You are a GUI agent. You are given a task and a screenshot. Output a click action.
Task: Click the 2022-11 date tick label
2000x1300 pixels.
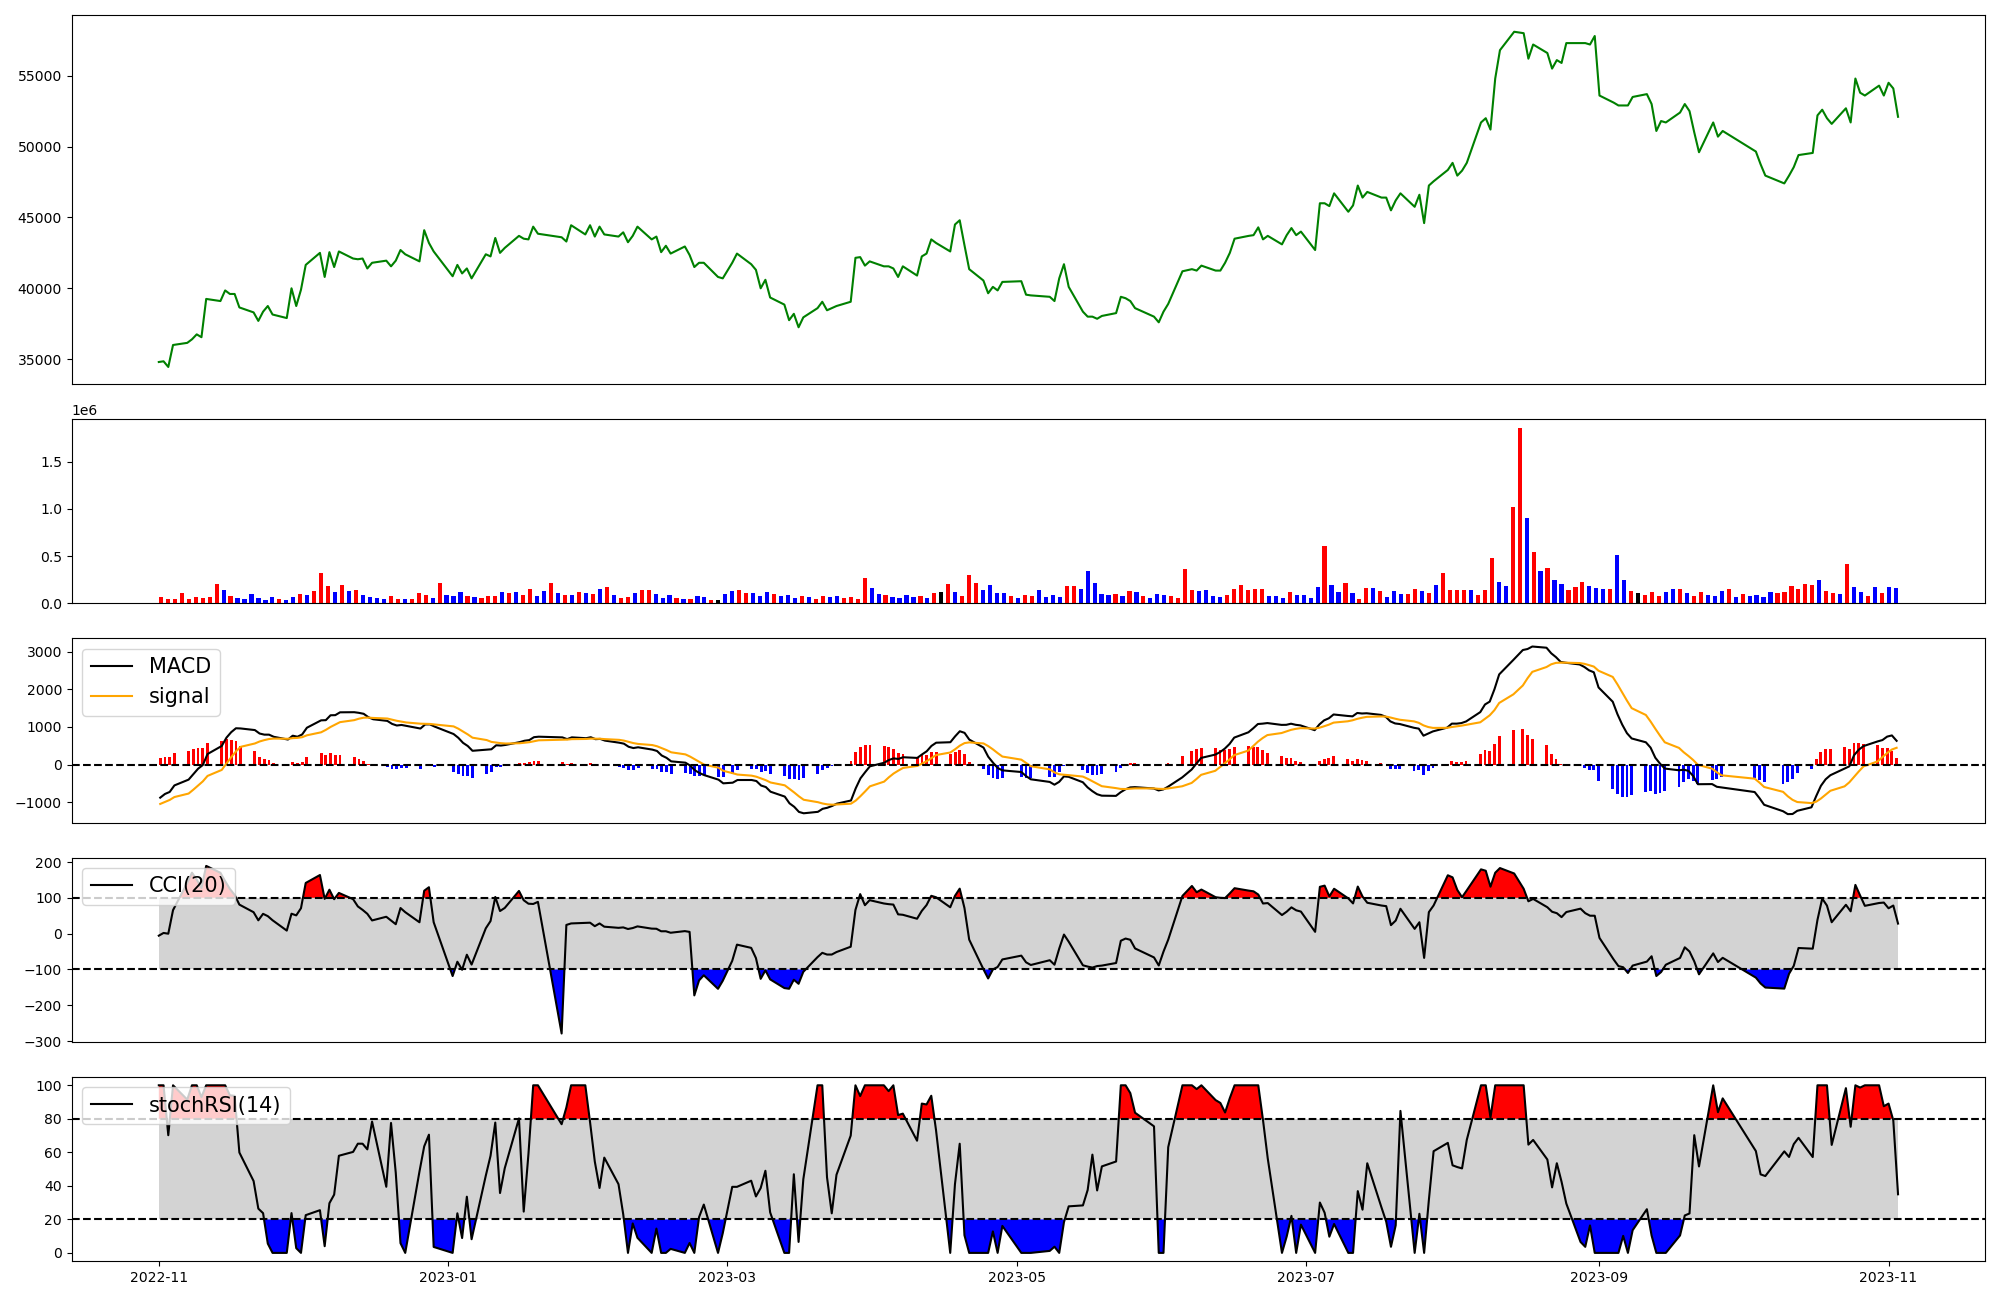159,1277
